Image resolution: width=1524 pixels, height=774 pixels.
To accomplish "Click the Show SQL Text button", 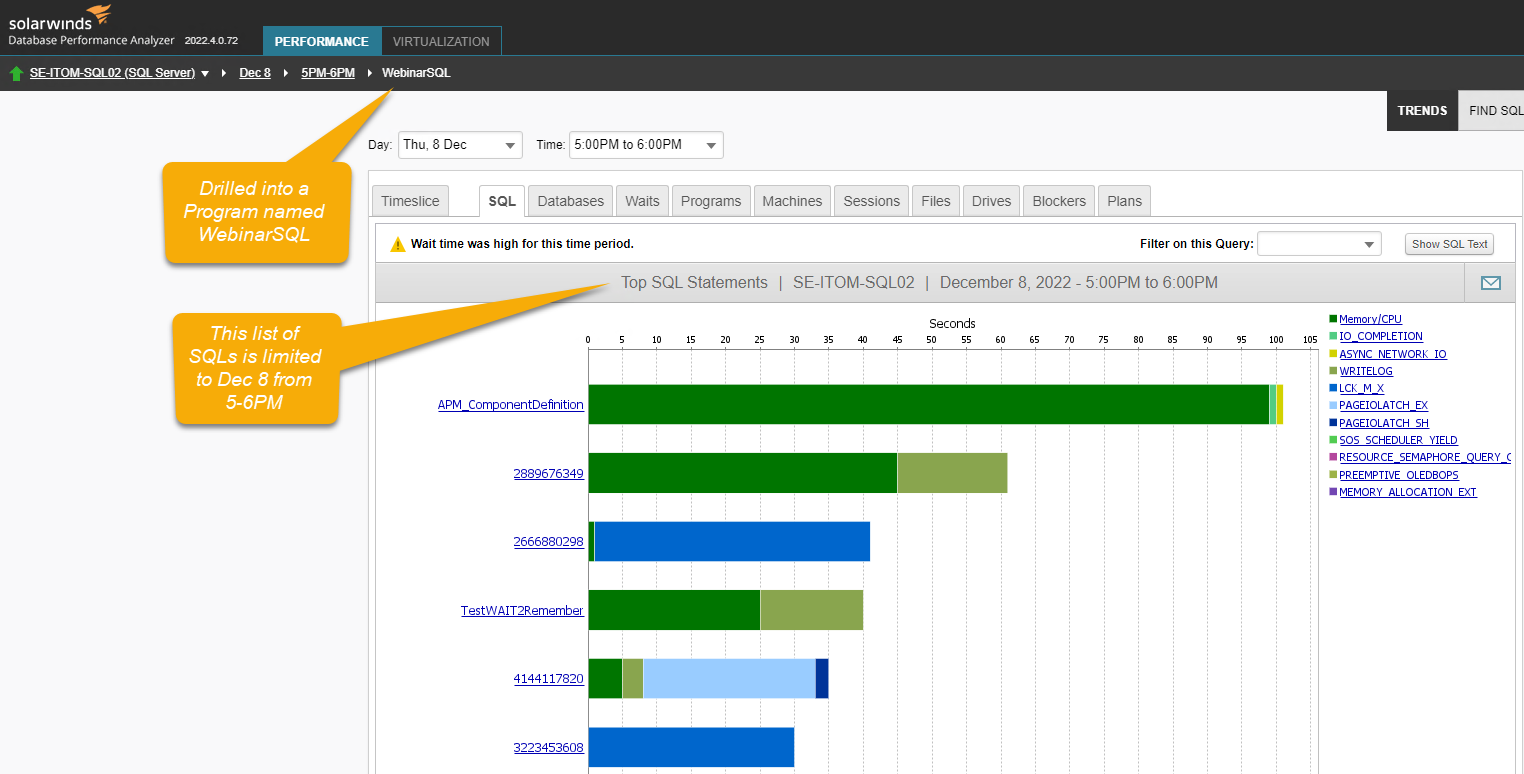I will [1449, 244].
